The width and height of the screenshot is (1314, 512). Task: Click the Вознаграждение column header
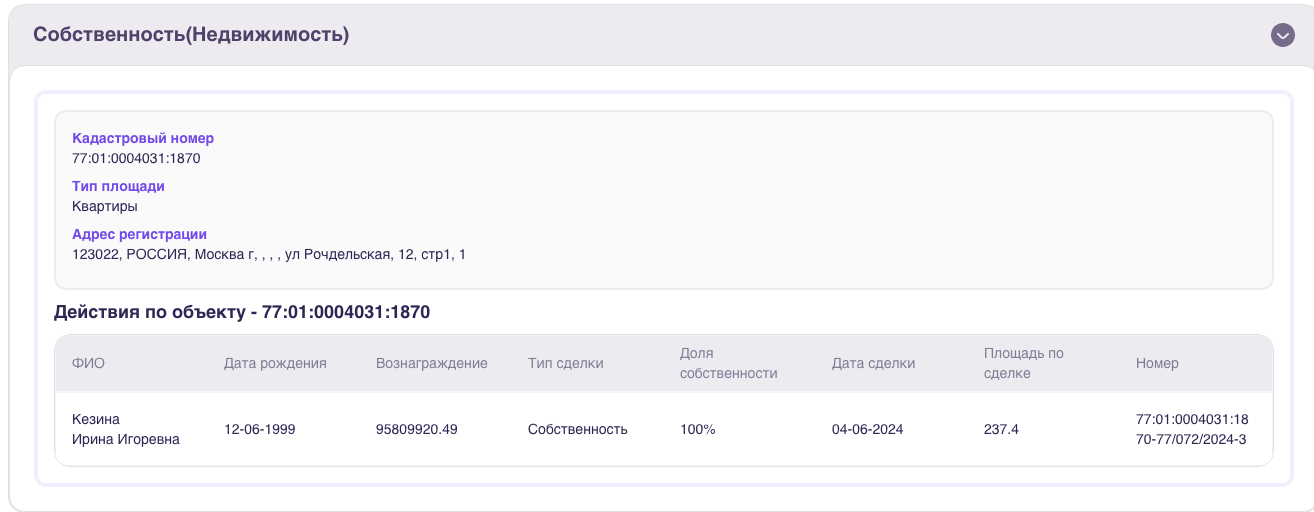coord(432,363)
